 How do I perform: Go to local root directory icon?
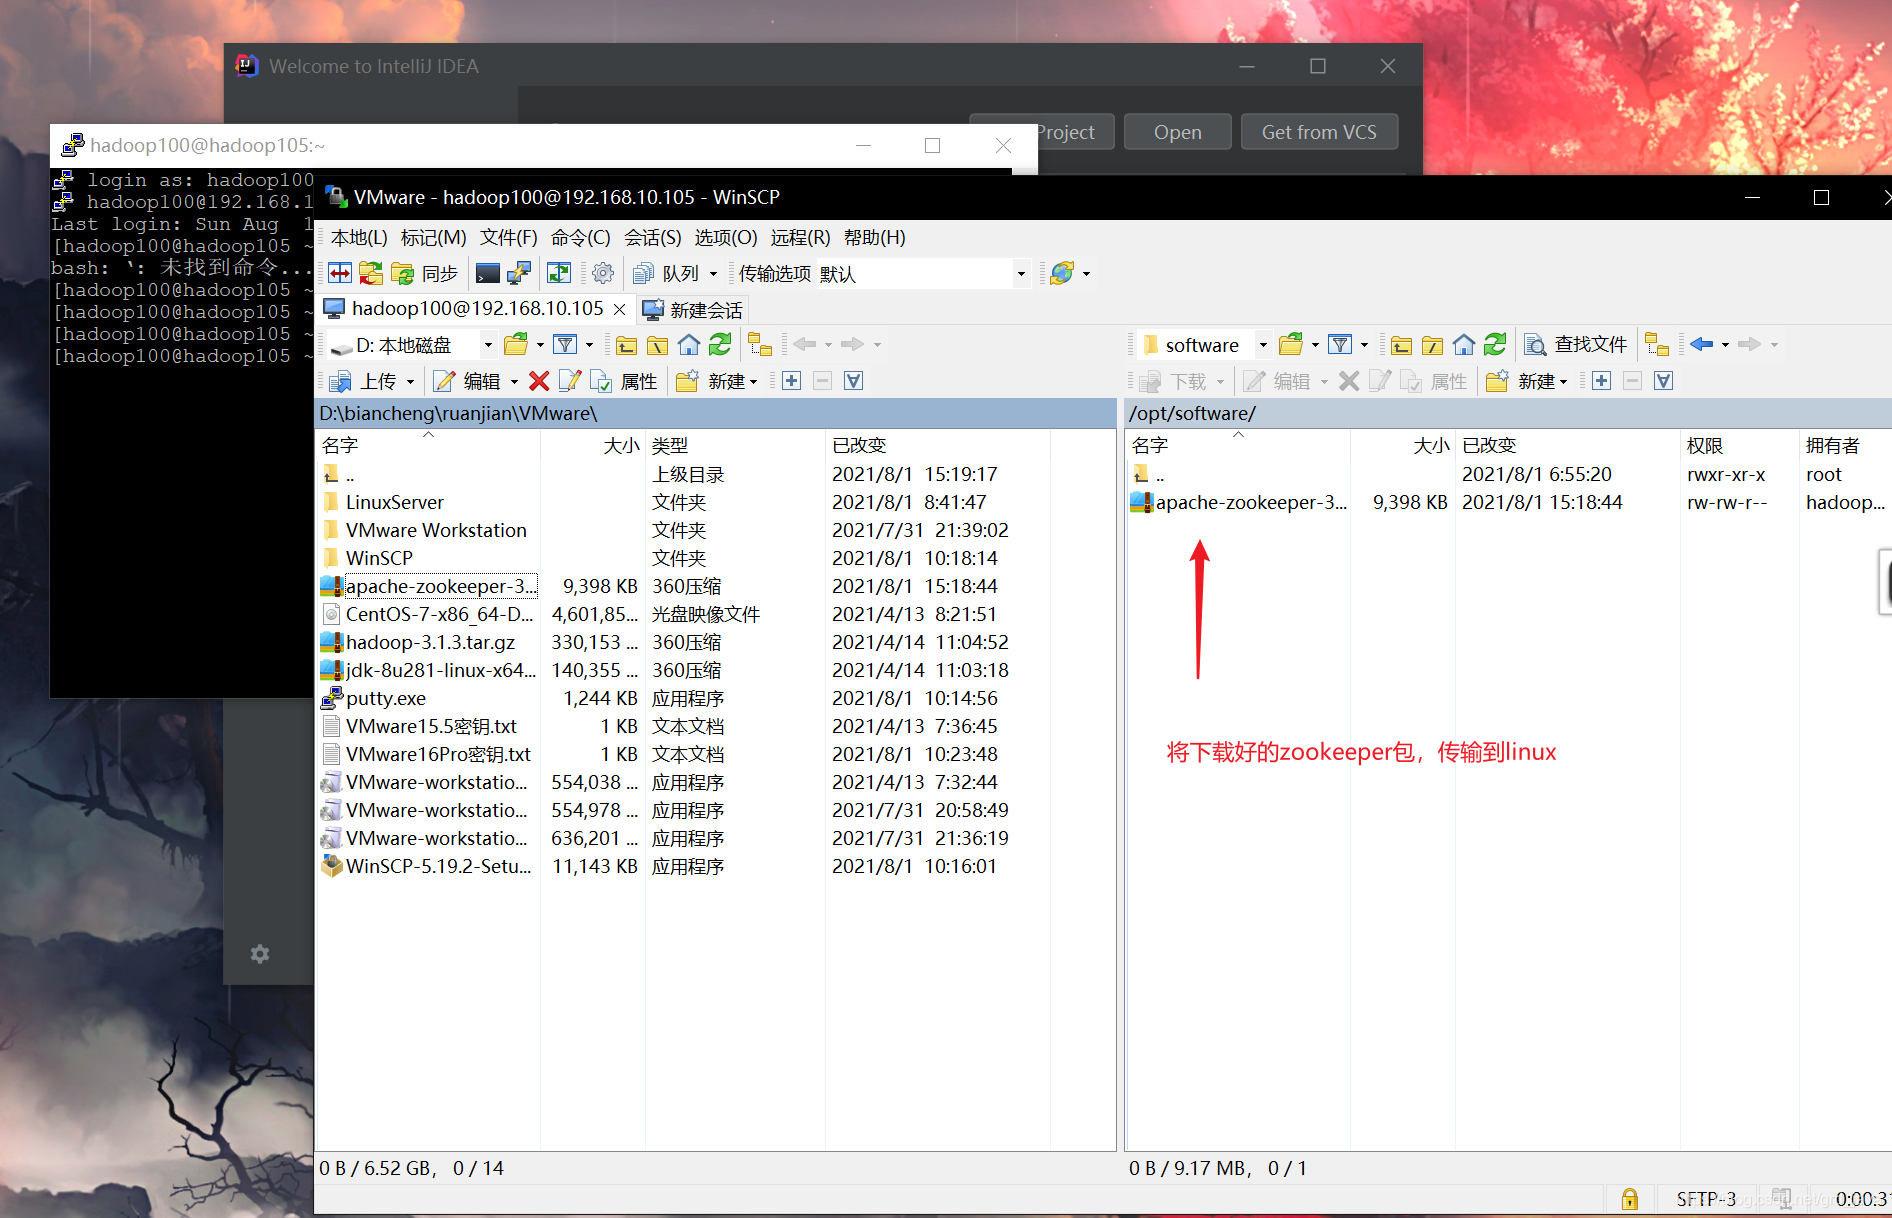(658, 345)
